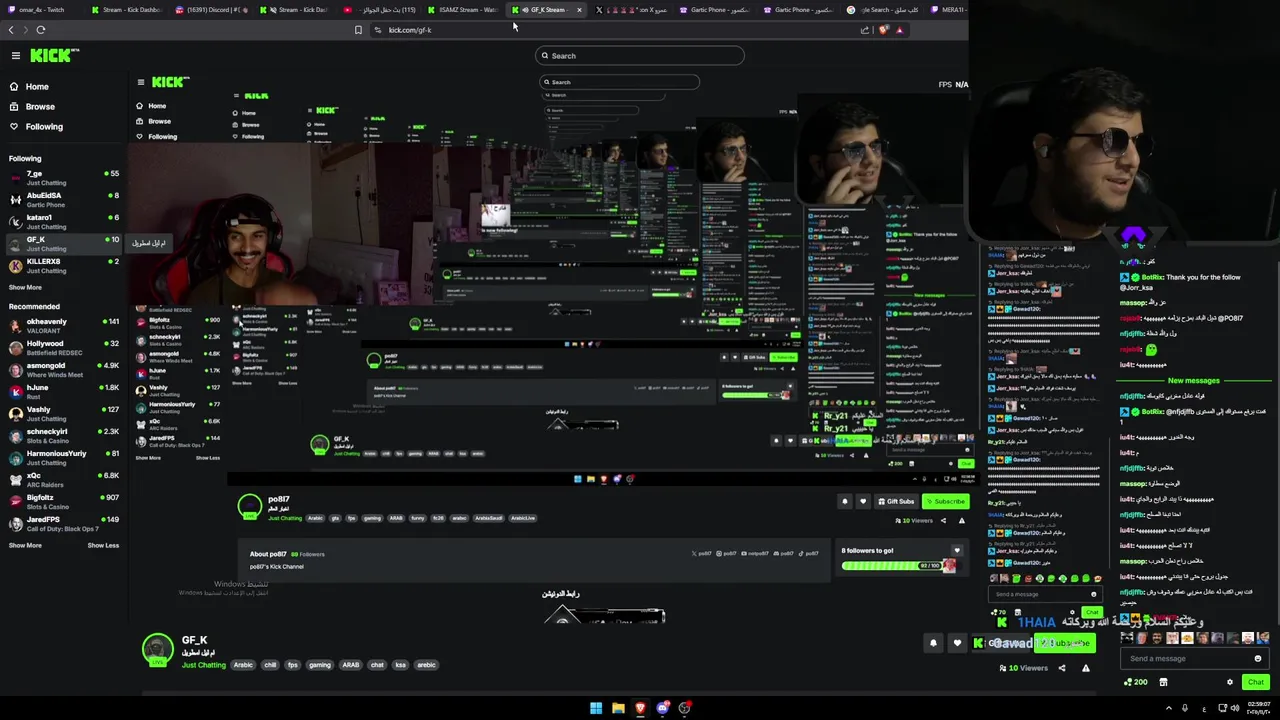Open emoji picker in outer chat input

(x=1257, y=659)
